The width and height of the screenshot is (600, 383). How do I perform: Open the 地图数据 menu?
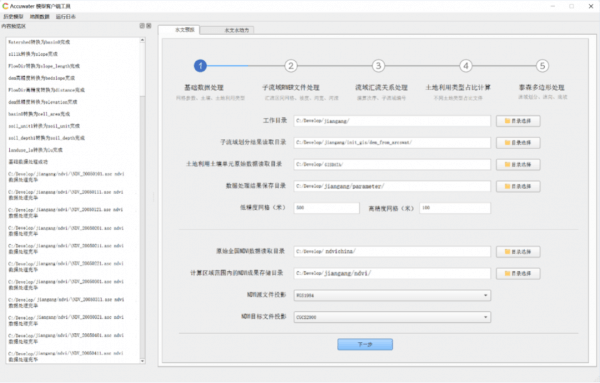tap(40, 16)
